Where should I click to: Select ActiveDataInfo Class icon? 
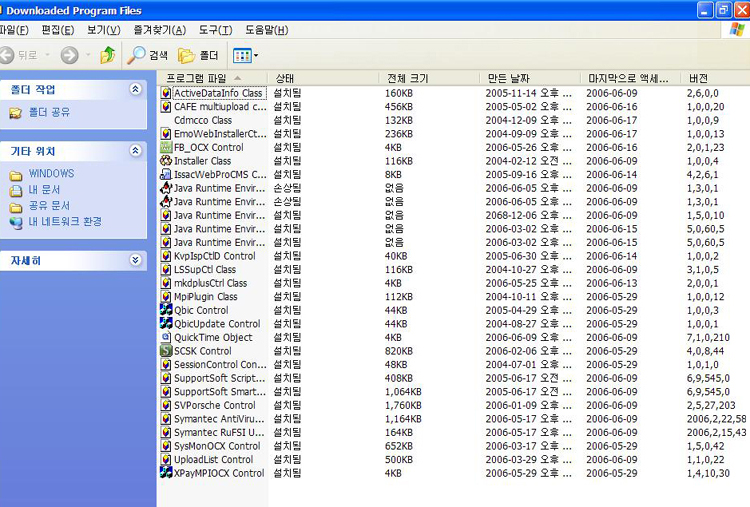pos(165,93)
